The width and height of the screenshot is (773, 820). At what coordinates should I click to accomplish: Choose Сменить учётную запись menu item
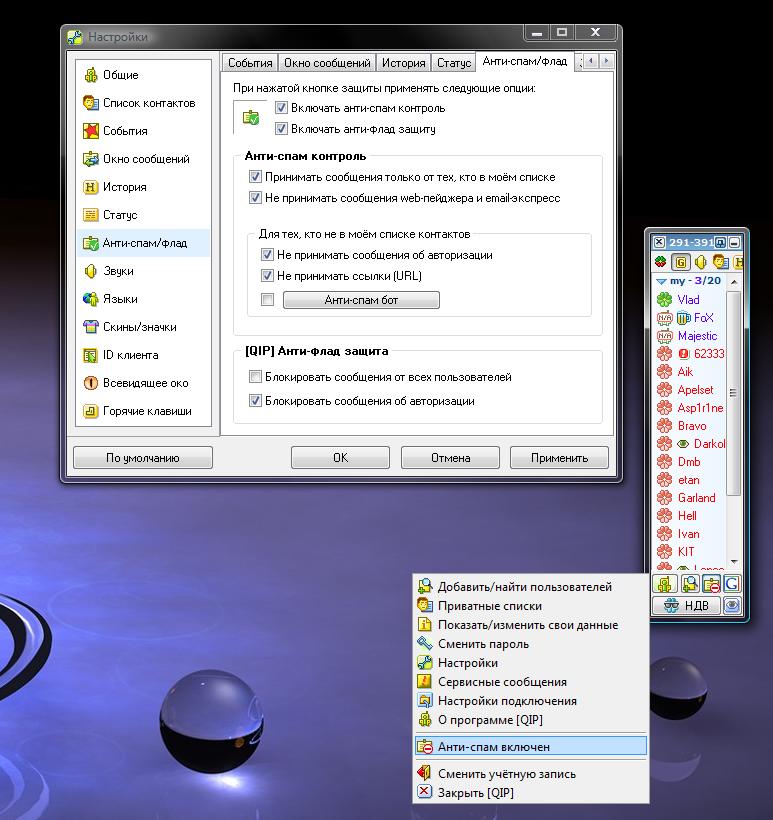[x=531, y=773]
